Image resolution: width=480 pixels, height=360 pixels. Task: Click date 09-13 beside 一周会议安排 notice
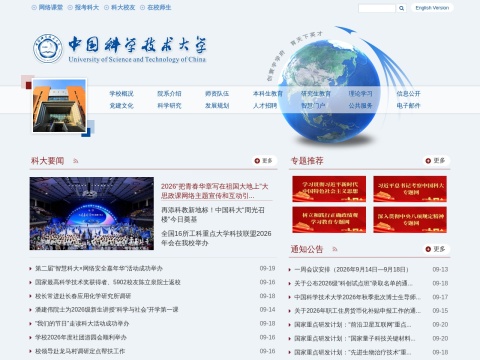tap(440, 269)
